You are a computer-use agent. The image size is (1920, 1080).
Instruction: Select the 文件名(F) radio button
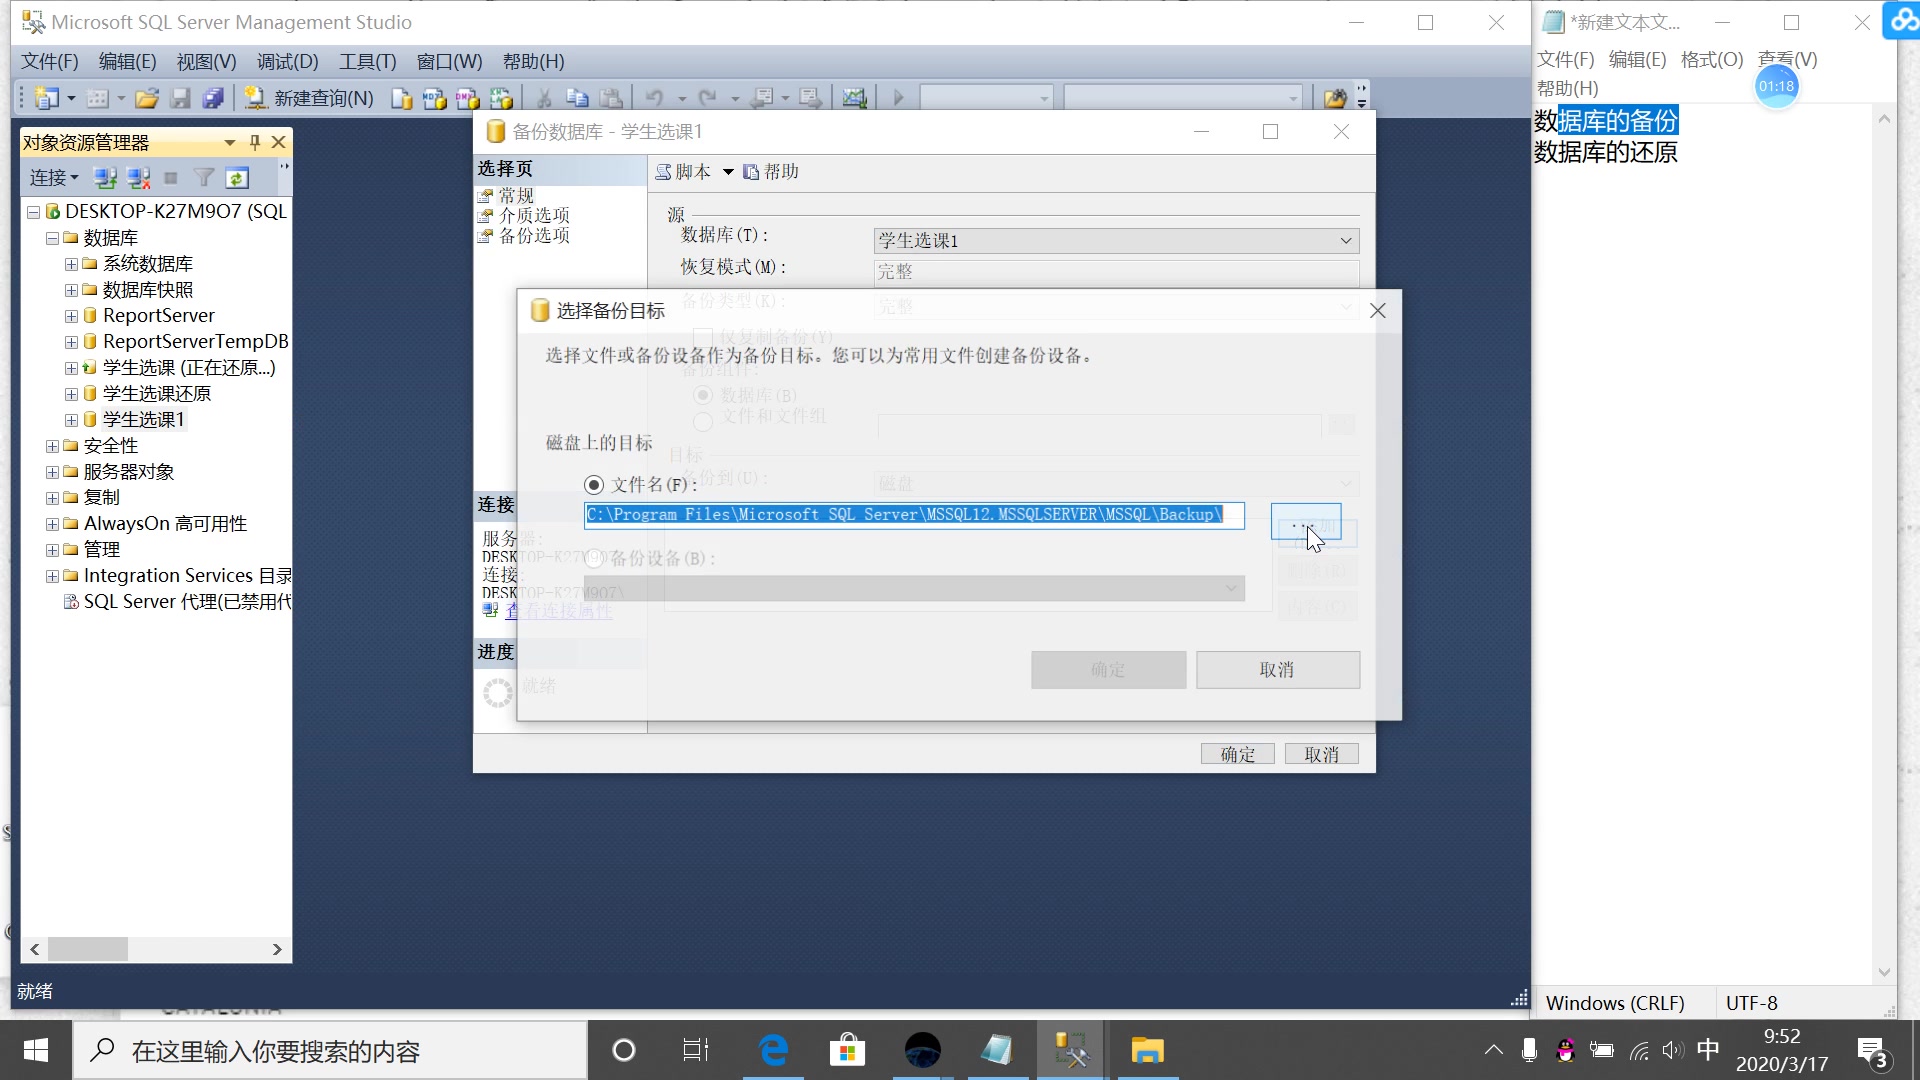click(594, 485)
